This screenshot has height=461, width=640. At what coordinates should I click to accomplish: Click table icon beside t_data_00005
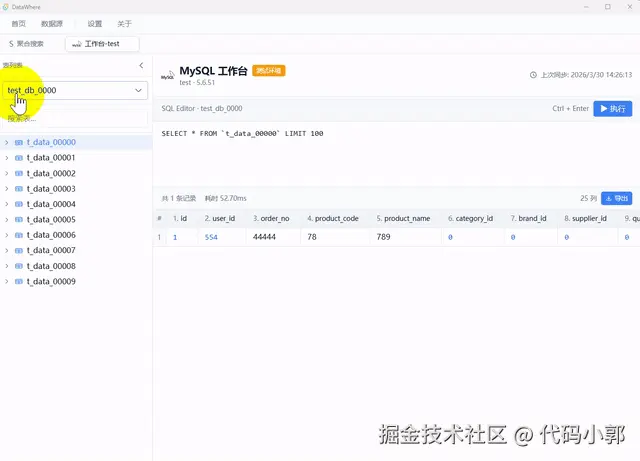[x=19, y=219]
